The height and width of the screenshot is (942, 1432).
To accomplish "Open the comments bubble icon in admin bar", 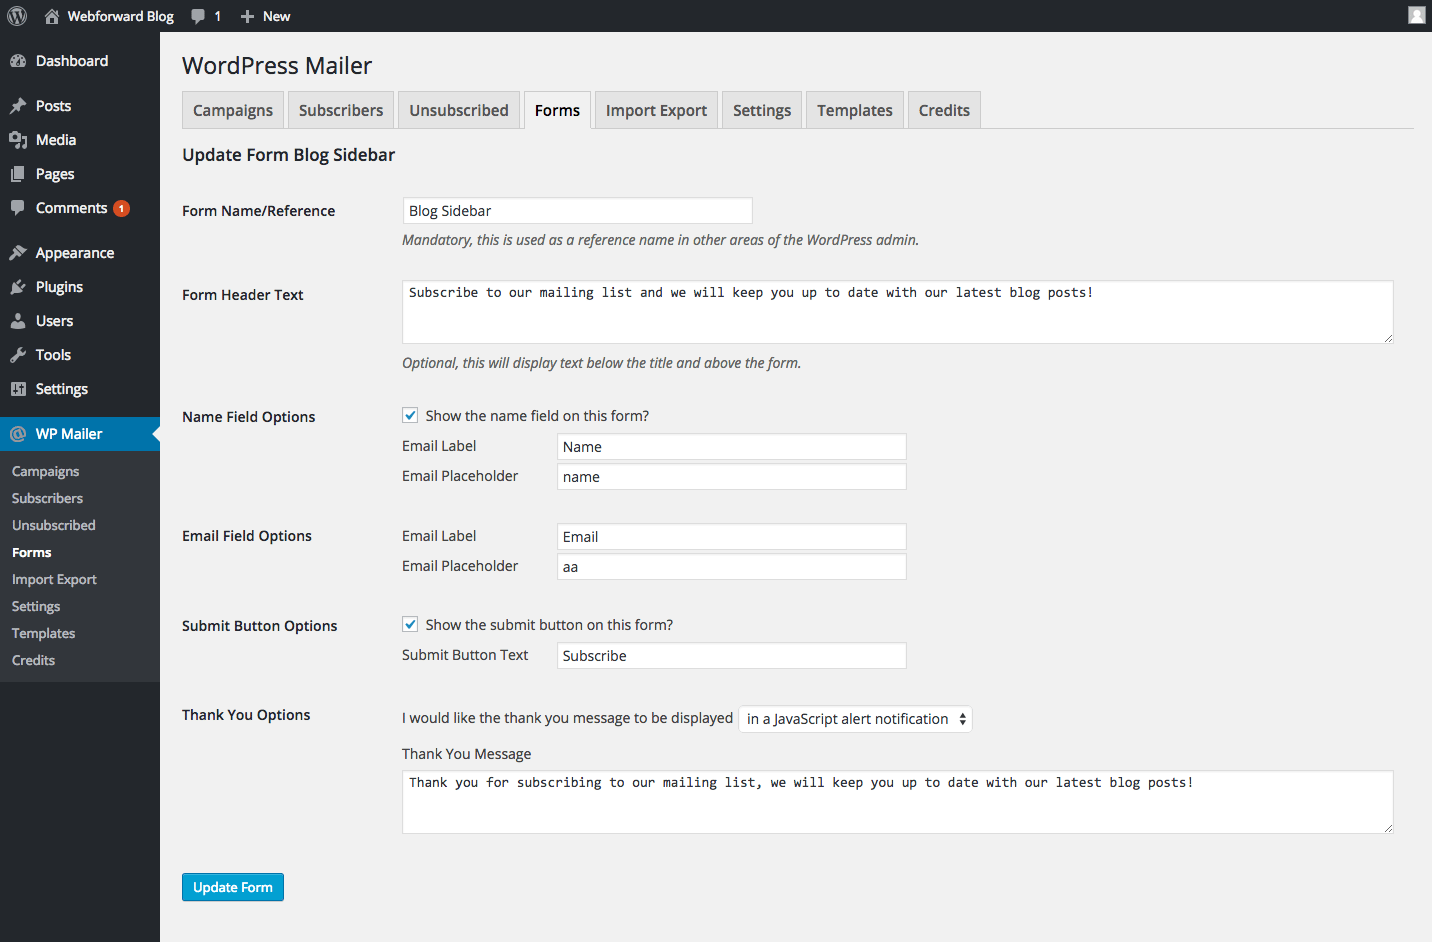I will click(x=198, y=16).
